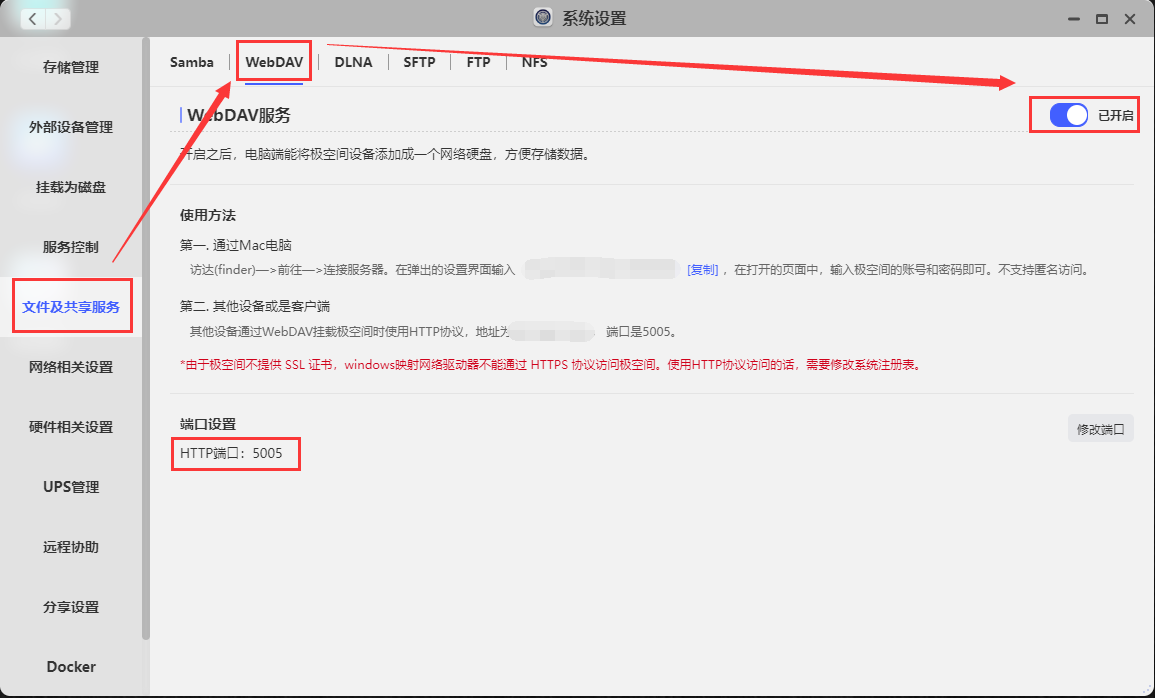
Task: Select 分享设置 in the sidebar
Action: pyautogui.click(x=71, y=607)
